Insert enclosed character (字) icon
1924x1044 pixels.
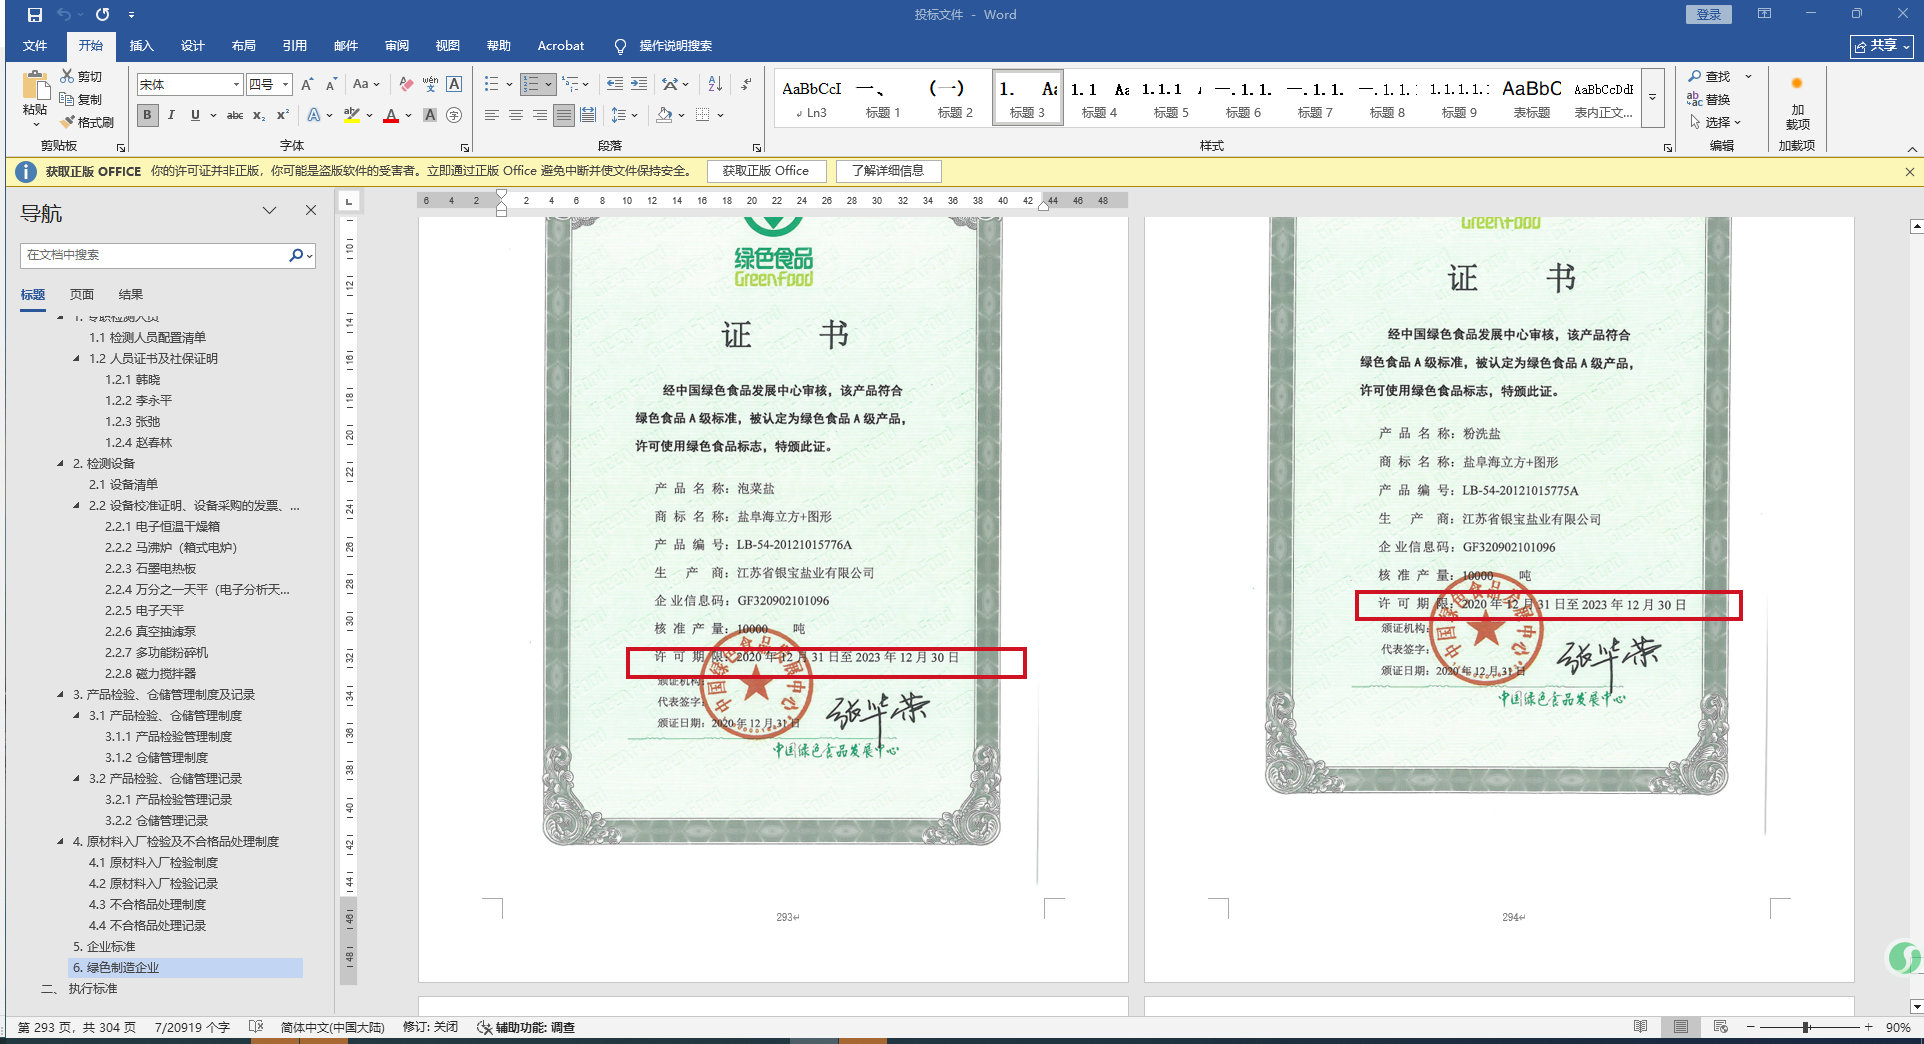tap(454, 116)
